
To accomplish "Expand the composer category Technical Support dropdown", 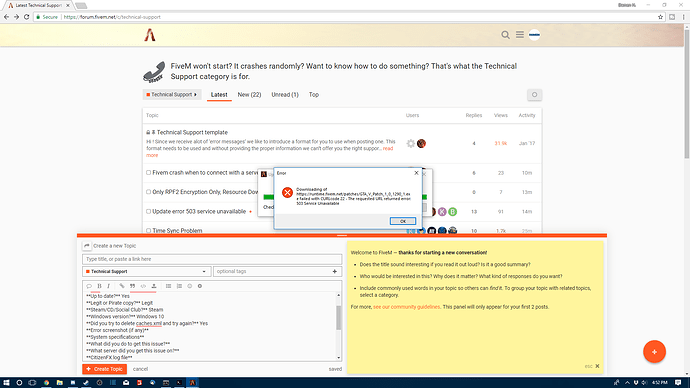I will point(147,271).
